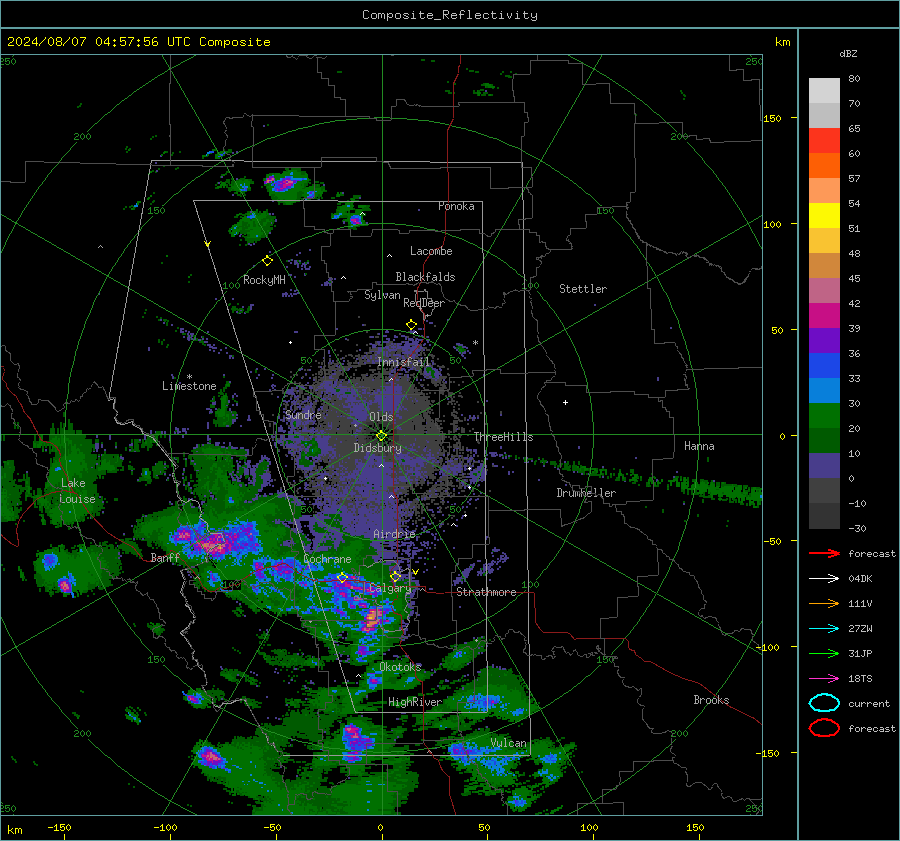Click the Banff label
Screen dimensions: 900x841
[x=165, y=558]
